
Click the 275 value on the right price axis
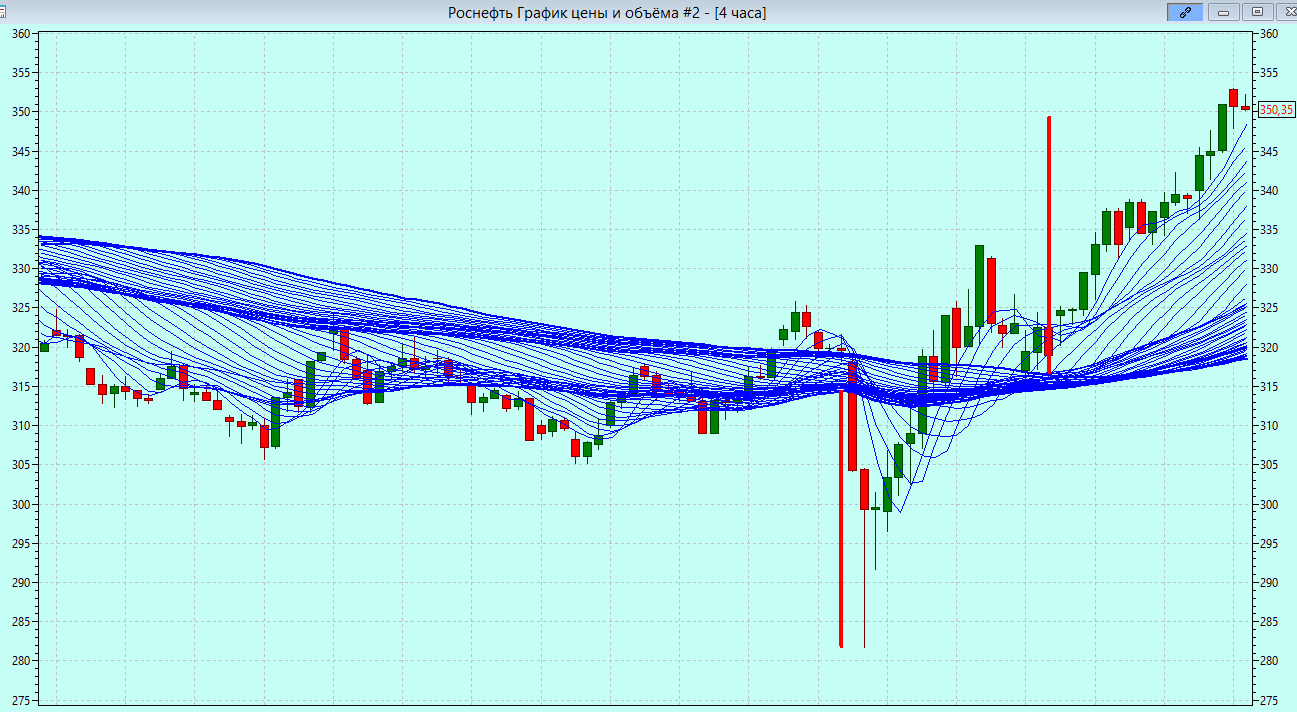[1270, 700]
